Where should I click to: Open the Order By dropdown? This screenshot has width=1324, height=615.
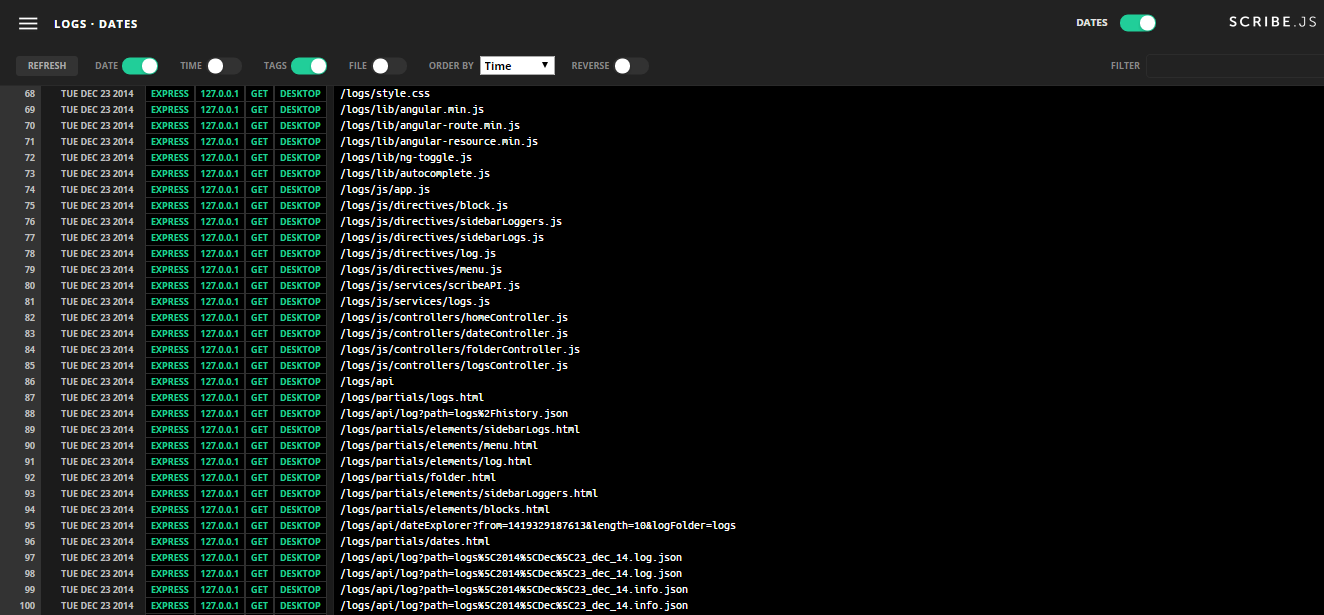(x=517, y=66)
